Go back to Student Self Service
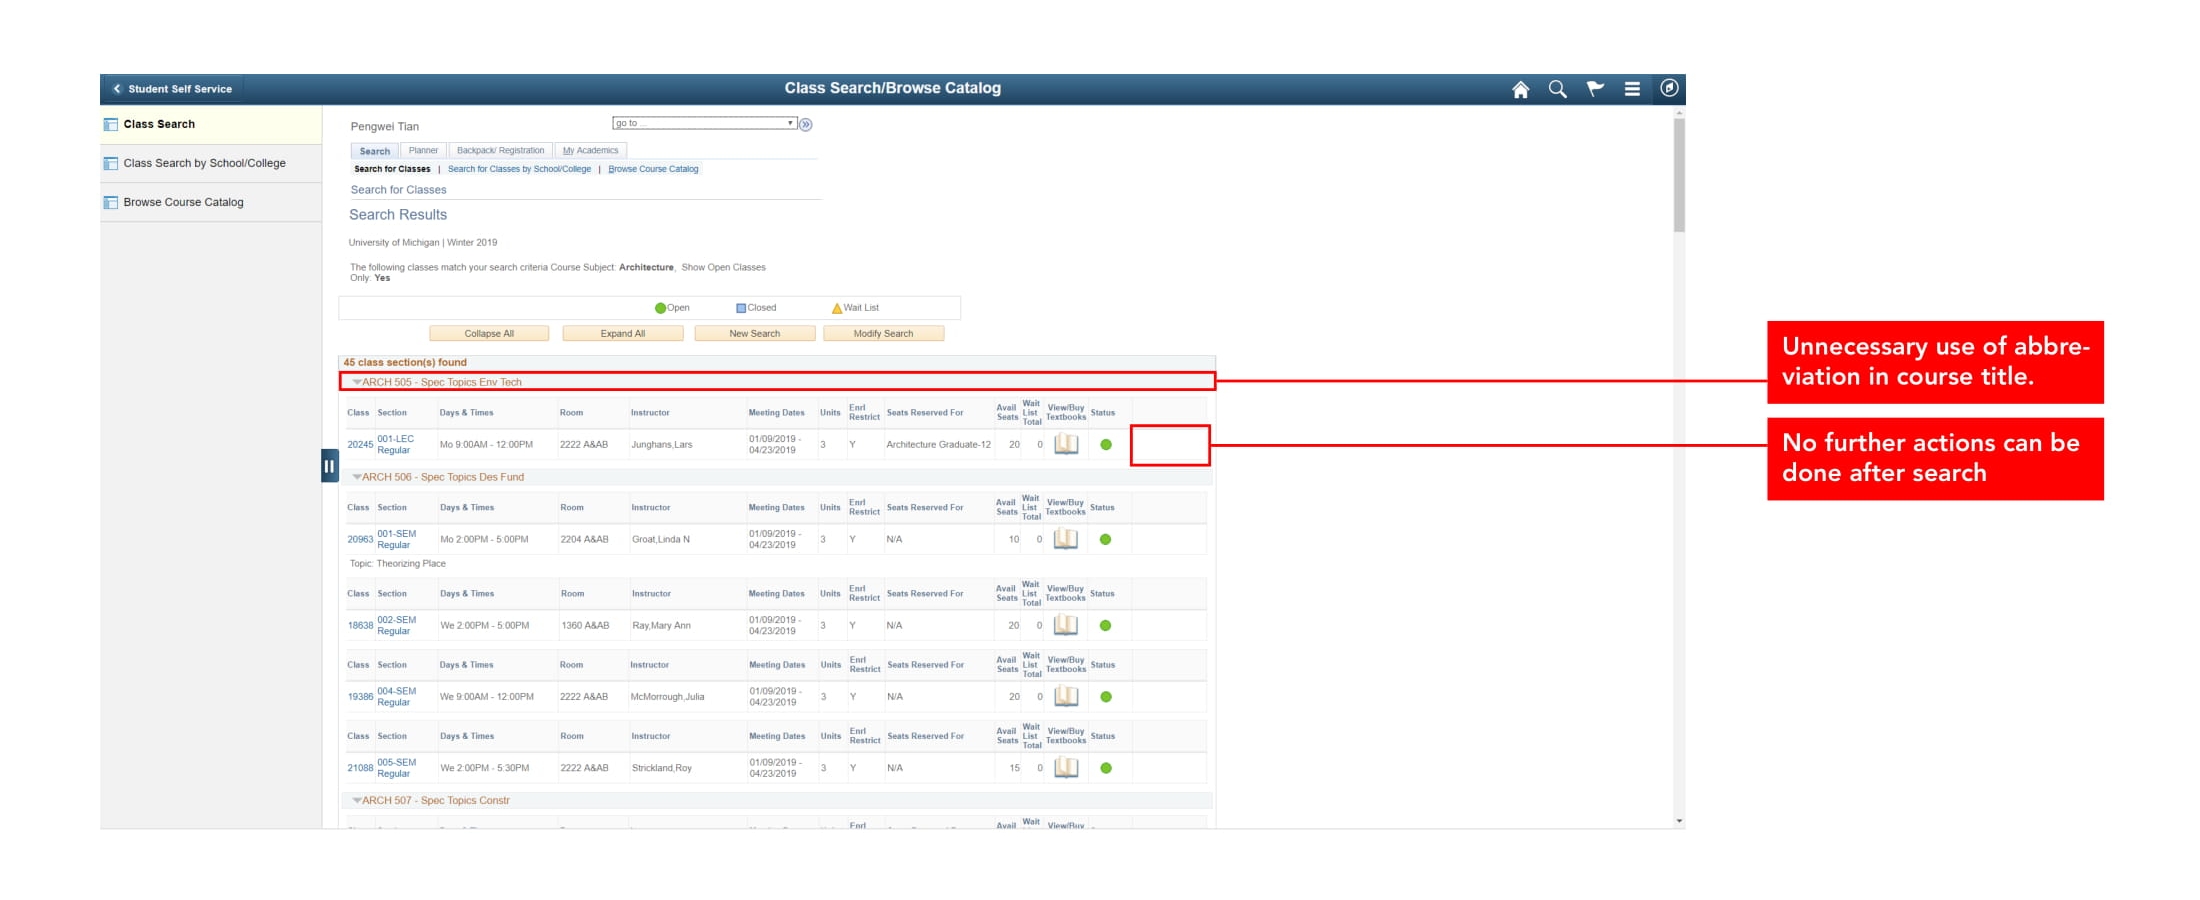This screenshot has width=2200, height=900. 172,89
